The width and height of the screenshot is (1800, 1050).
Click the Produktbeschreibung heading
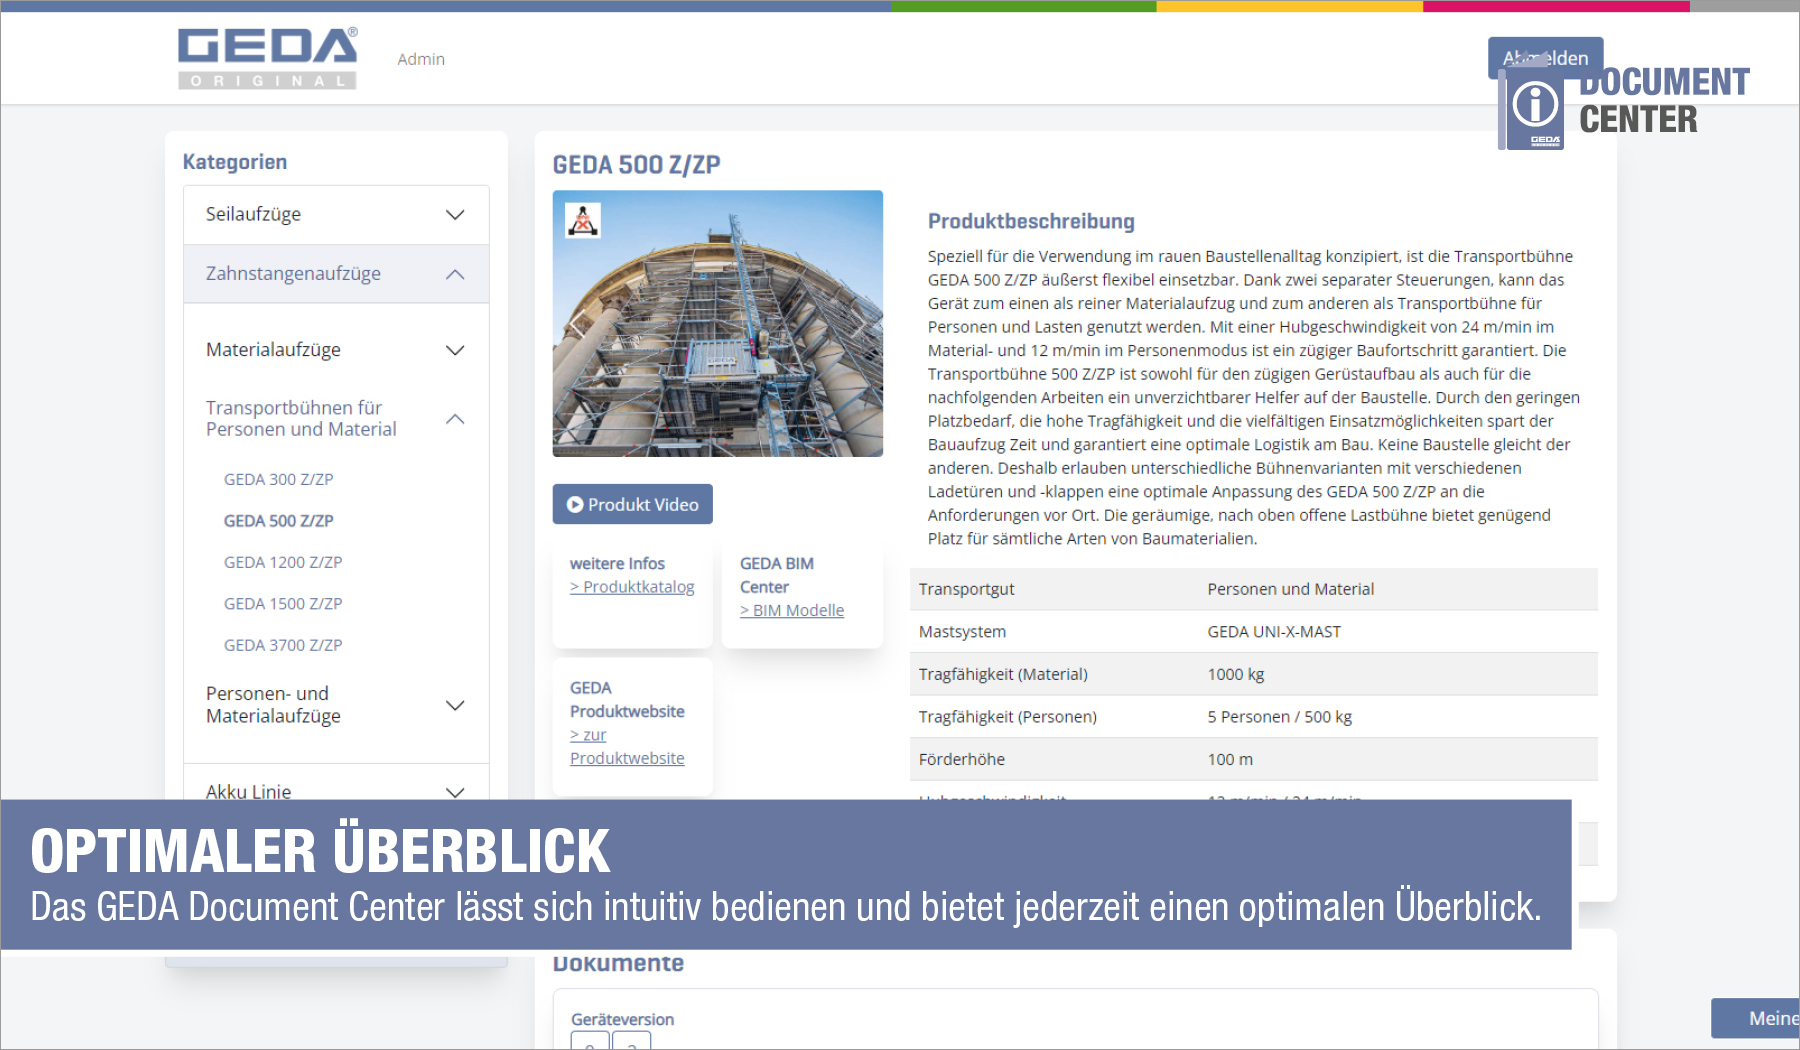pyautogui.click(x=1031, y=221)
